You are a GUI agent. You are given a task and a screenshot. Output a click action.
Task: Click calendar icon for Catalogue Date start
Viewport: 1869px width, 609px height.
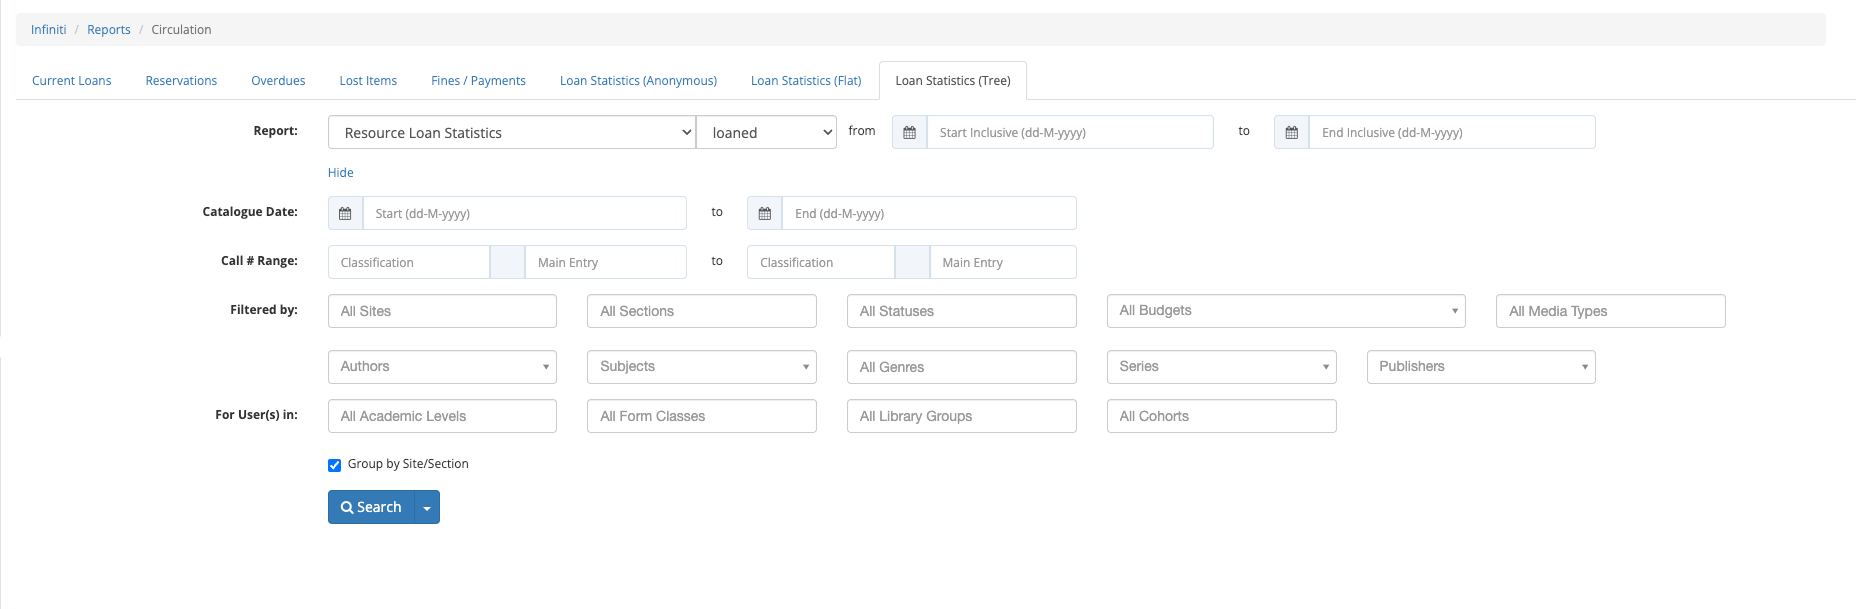(x=345, y=213)
